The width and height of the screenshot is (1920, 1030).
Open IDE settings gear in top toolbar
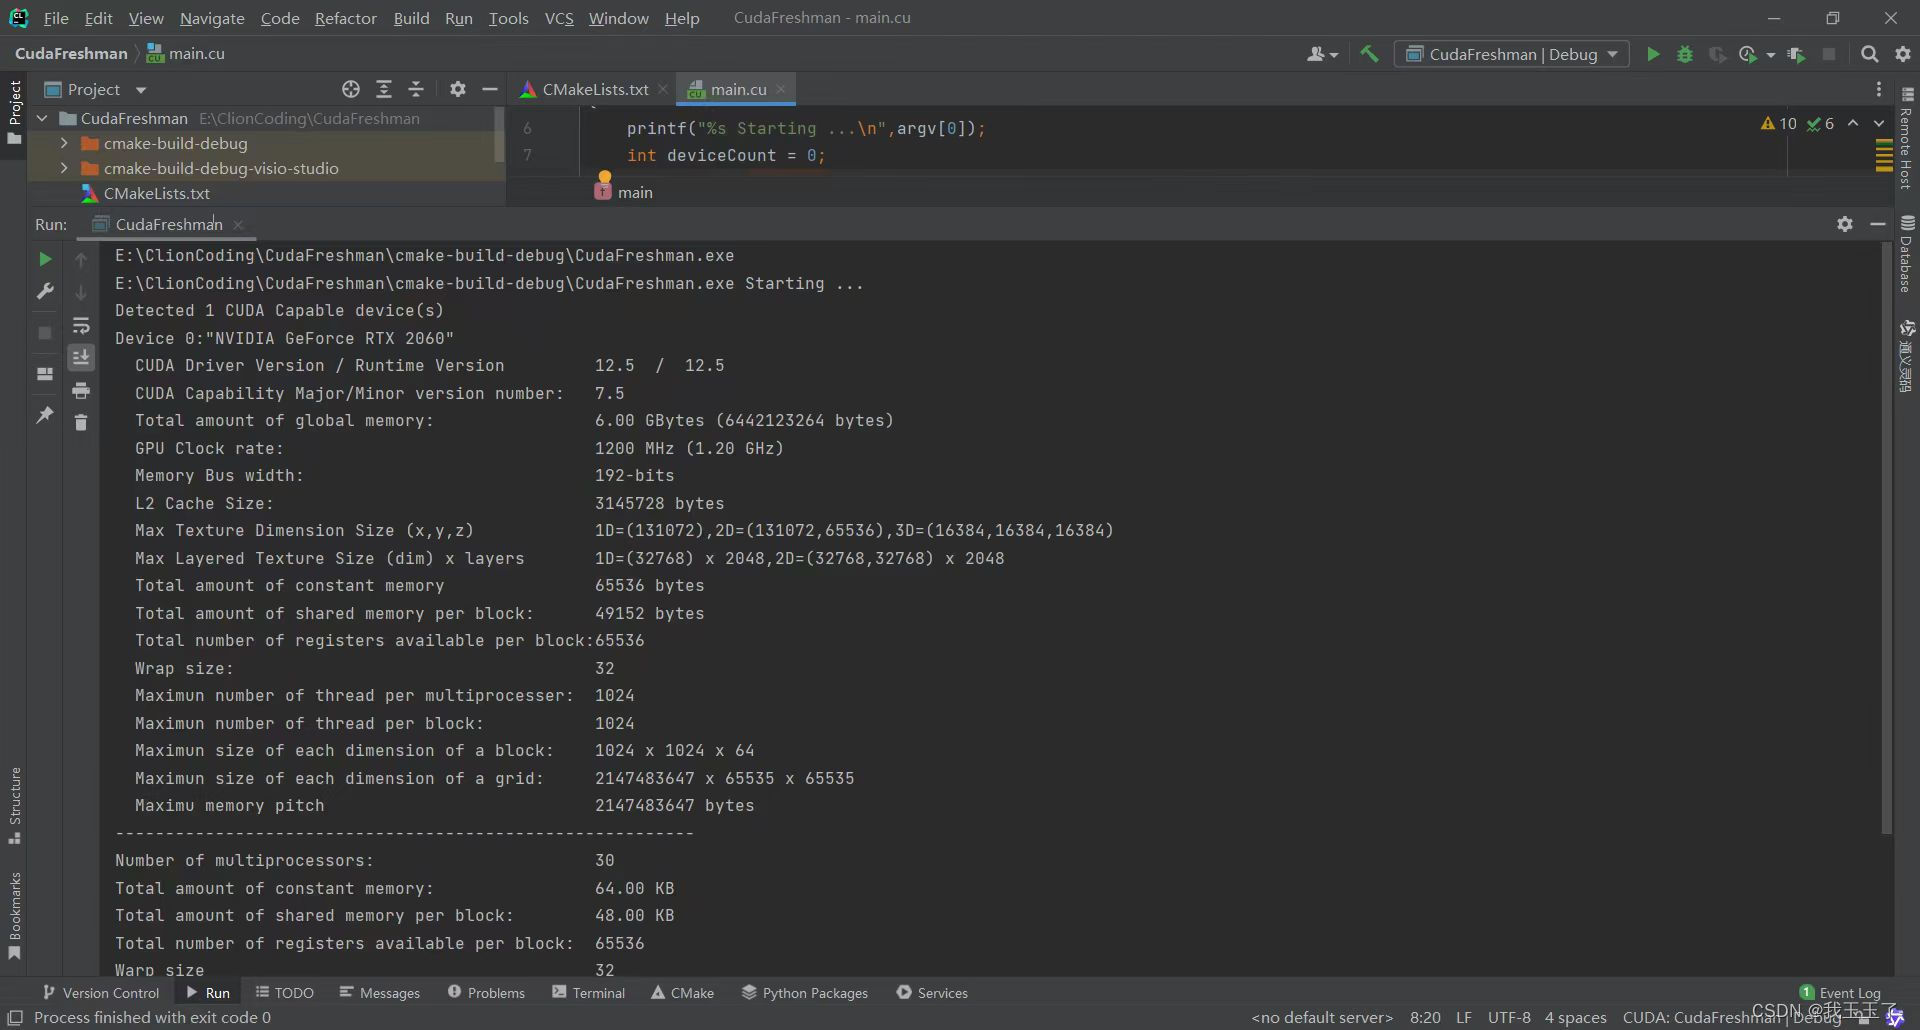click(x=1903, y=54)
